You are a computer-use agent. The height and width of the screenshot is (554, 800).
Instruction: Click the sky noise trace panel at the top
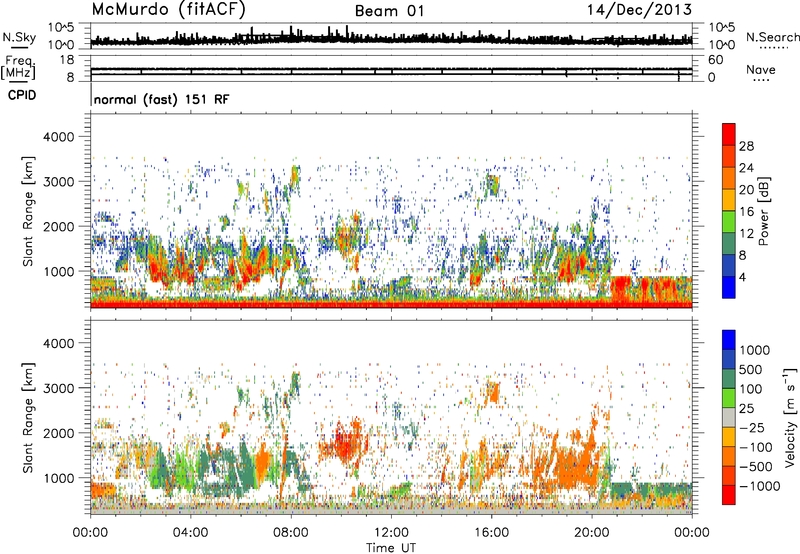[391, 37]
